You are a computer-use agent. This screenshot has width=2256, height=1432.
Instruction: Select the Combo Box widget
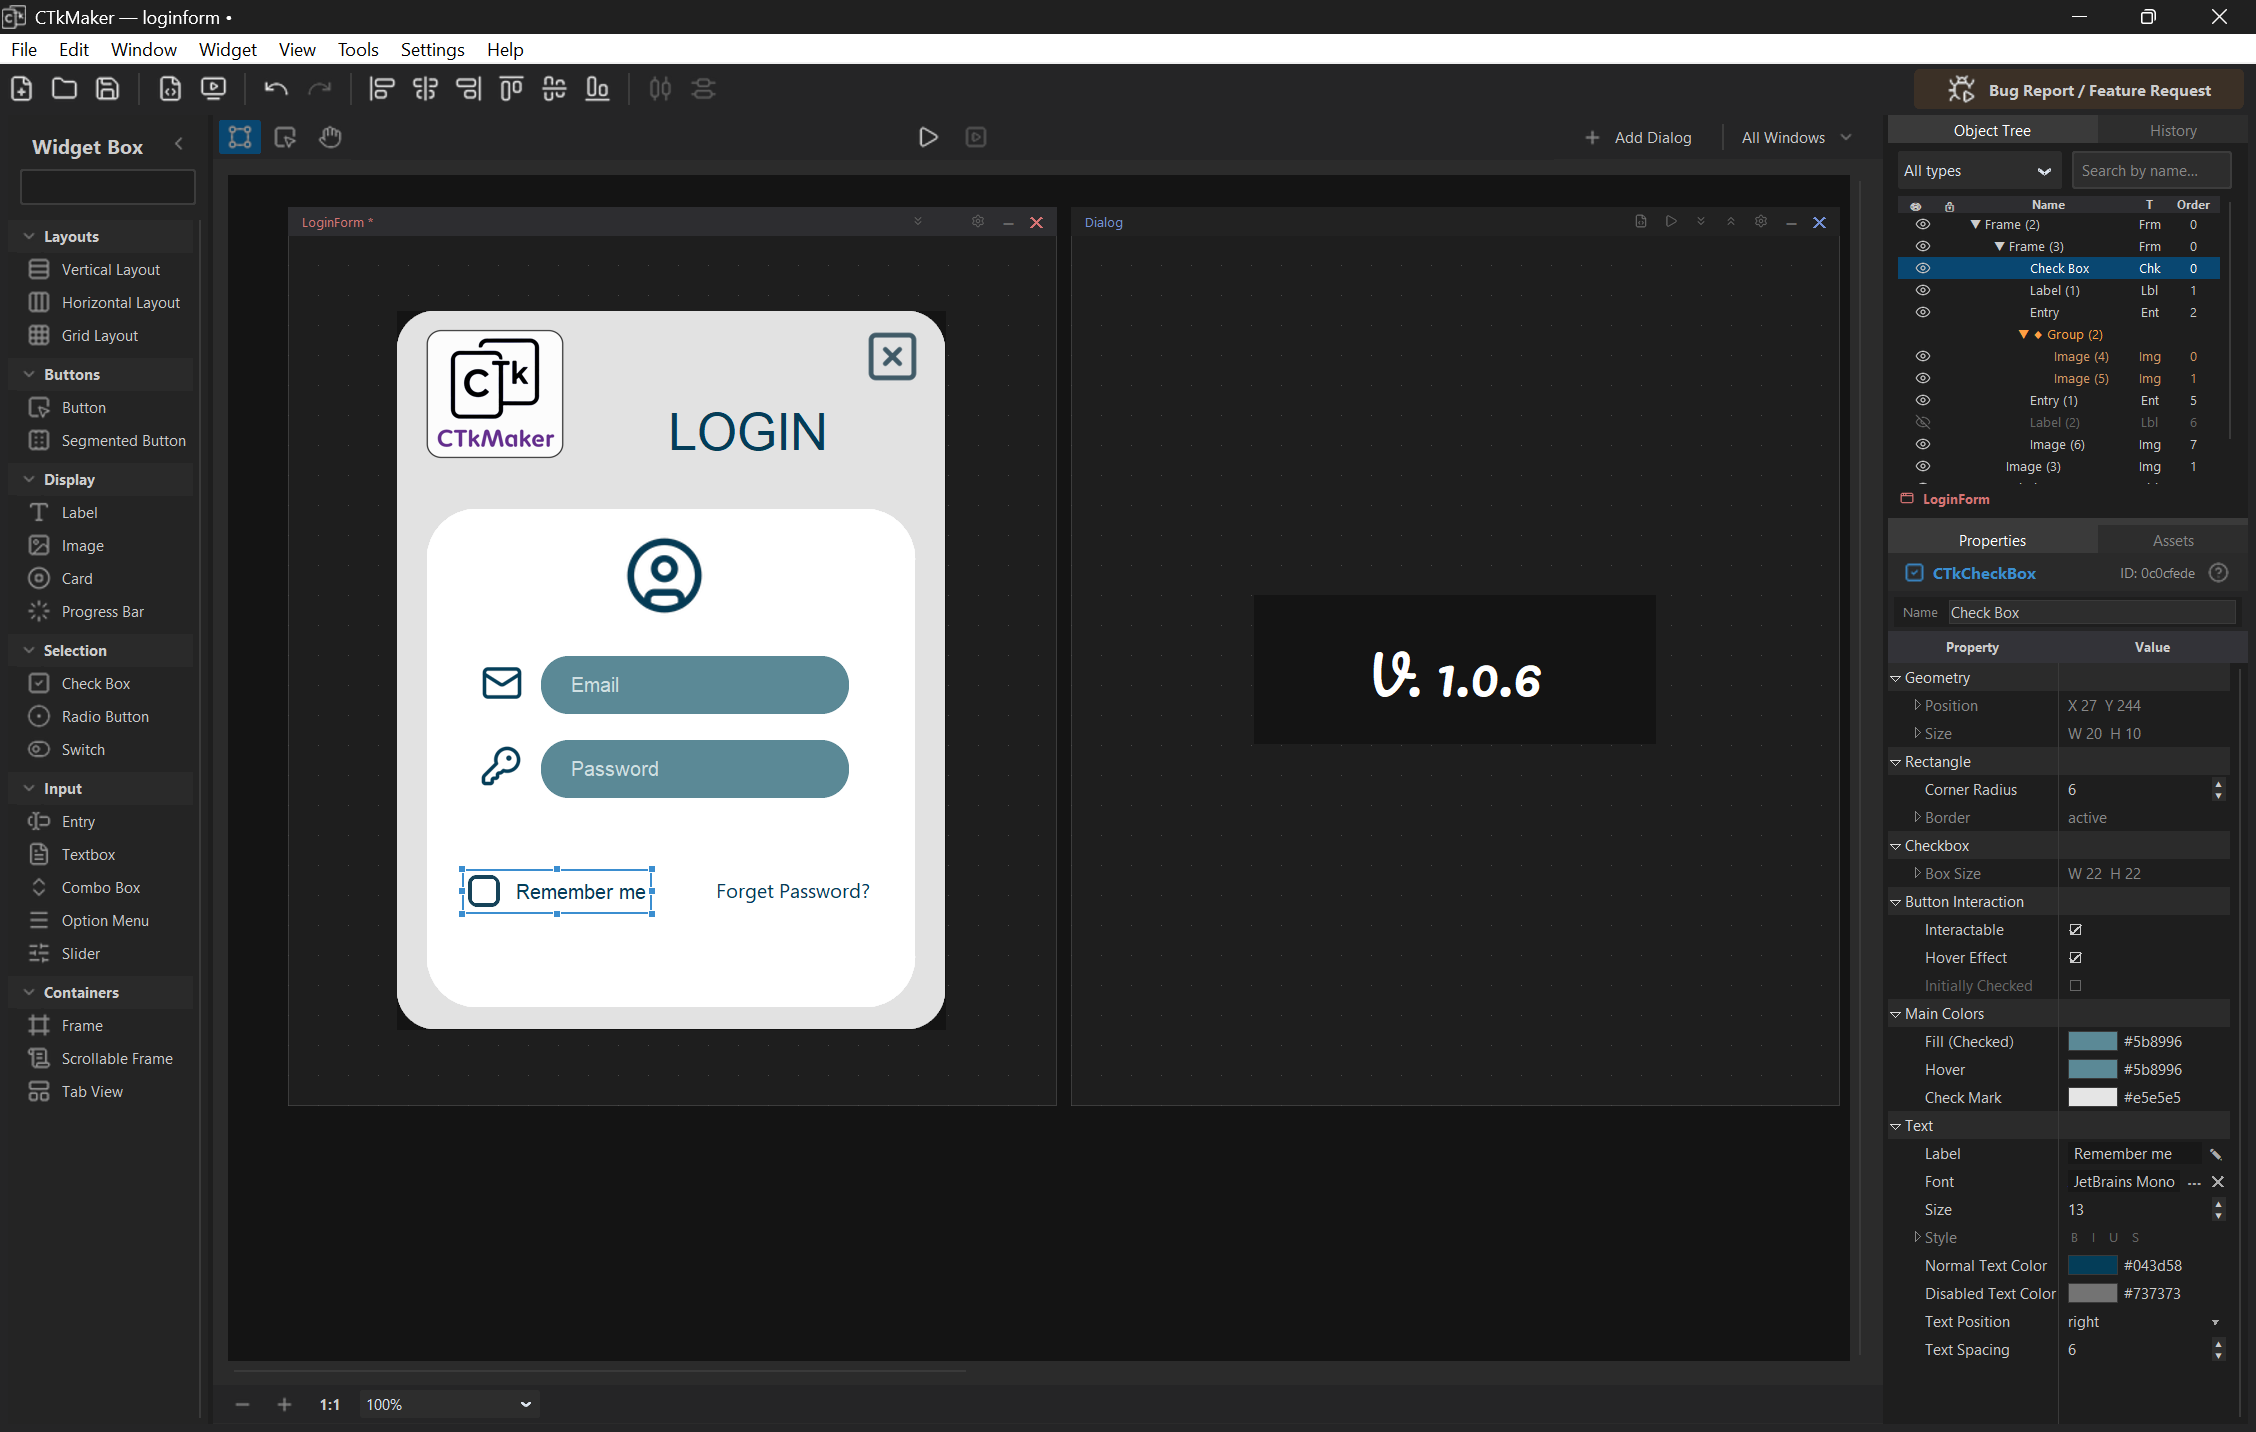point(86,888)
